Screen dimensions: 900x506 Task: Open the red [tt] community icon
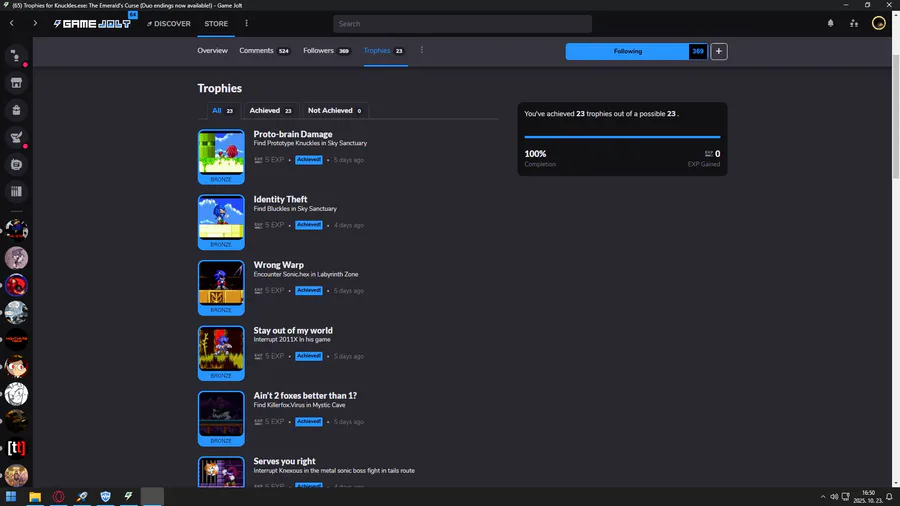tap(16, 448)
